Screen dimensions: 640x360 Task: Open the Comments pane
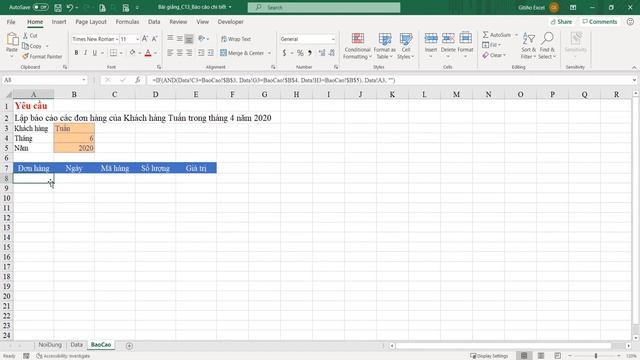[600, 22]
